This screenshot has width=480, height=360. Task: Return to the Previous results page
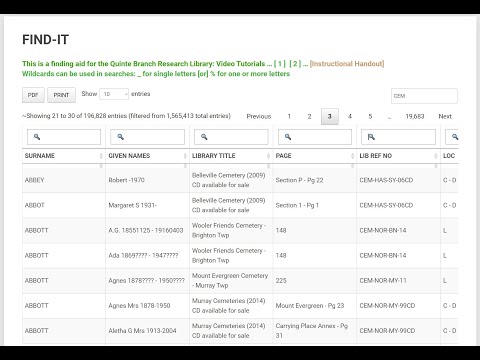tap(259, 116)
